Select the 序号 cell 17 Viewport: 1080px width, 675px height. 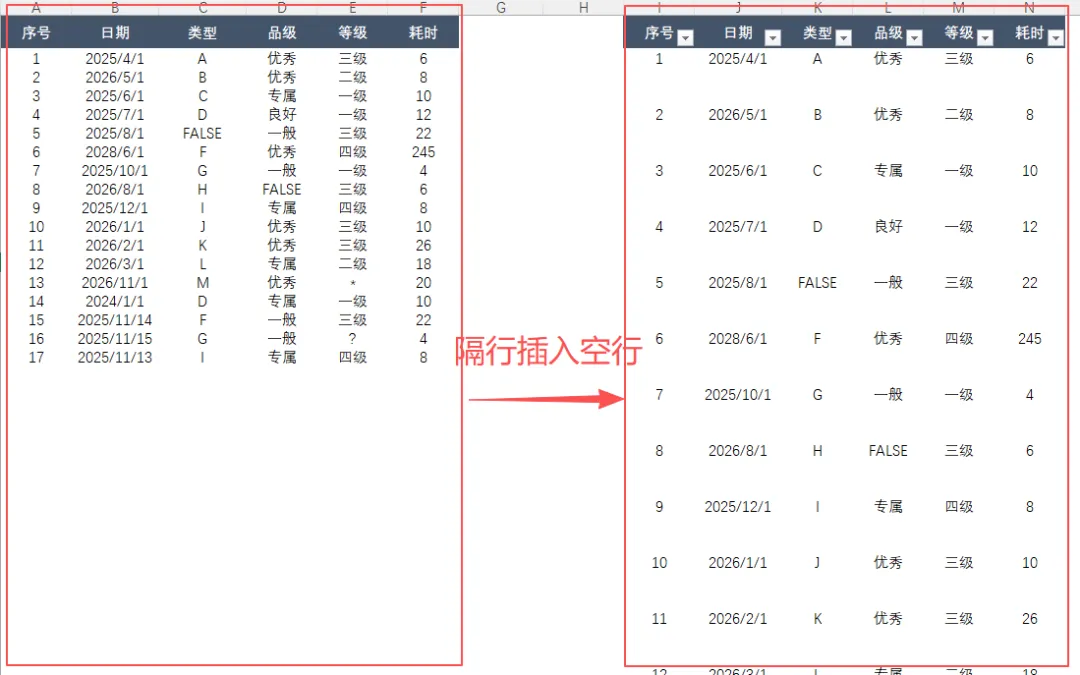(36, 357)
